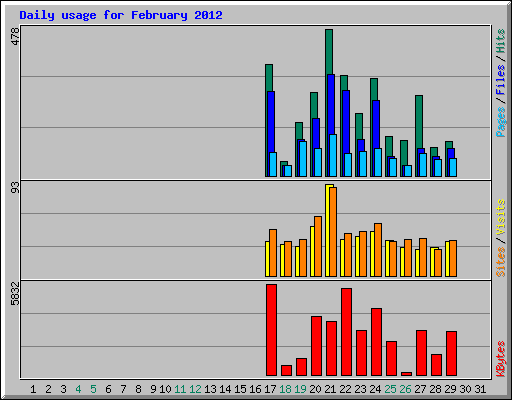Image resolution: width=512 pixels, height=400 pixels.
Task: Click day label 22 on the axis
Action: (x=345, y=389)
